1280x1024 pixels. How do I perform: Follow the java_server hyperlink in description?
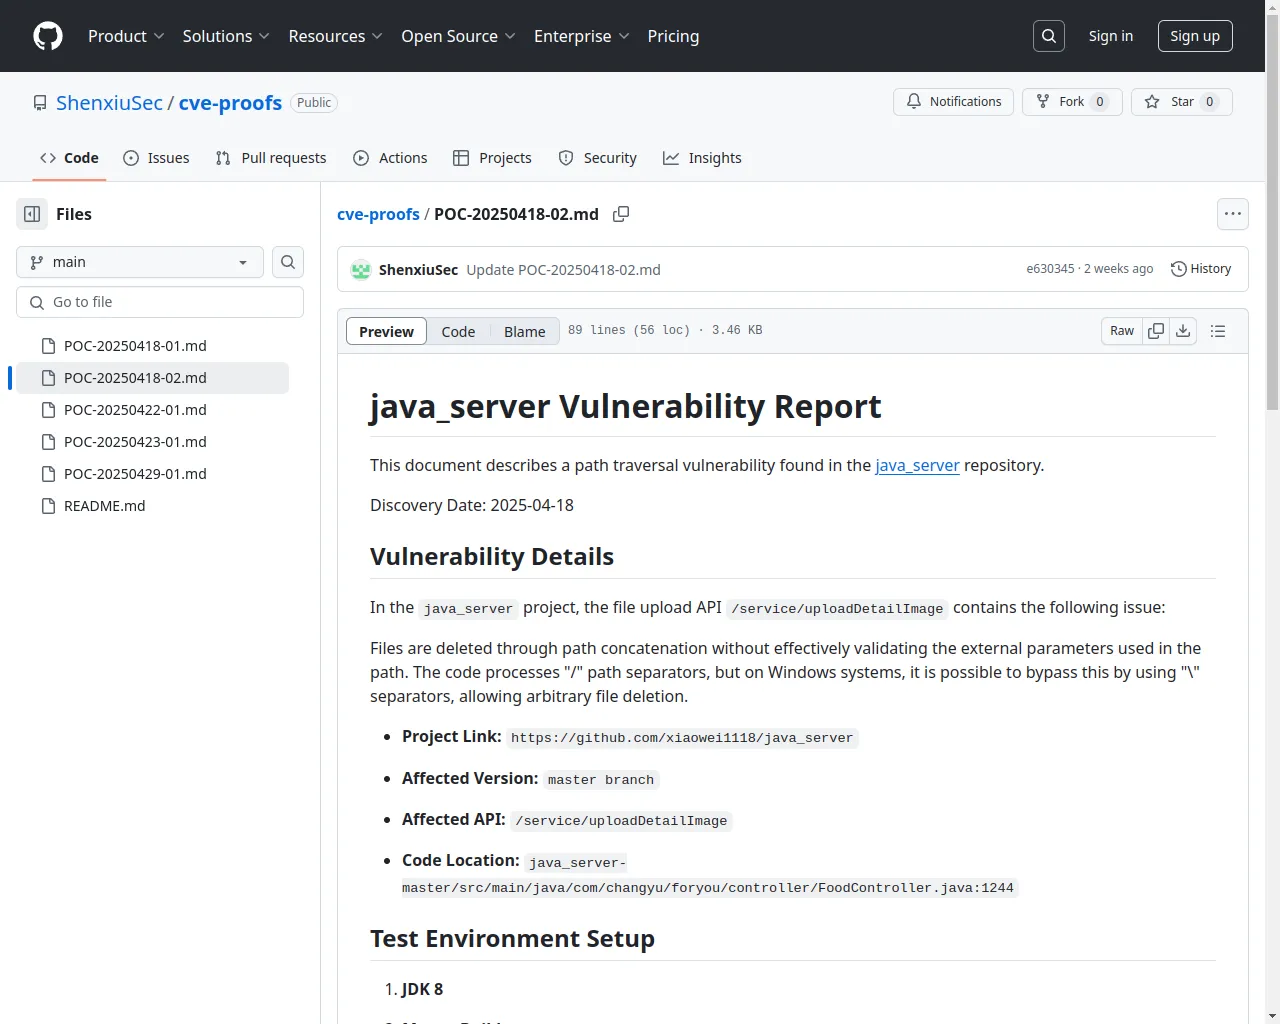pyautogui.click(x=917, y=465)
